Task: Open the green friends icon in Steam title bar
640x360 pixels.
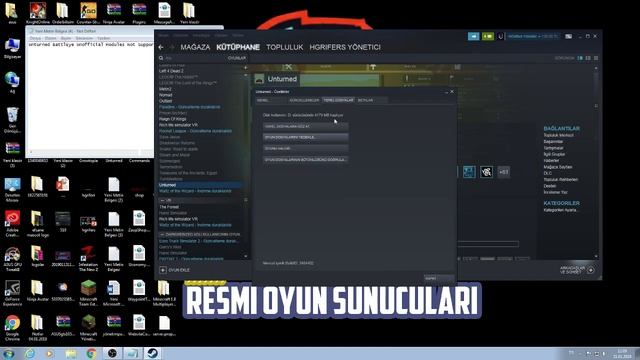Action: [x=488, y=36]
